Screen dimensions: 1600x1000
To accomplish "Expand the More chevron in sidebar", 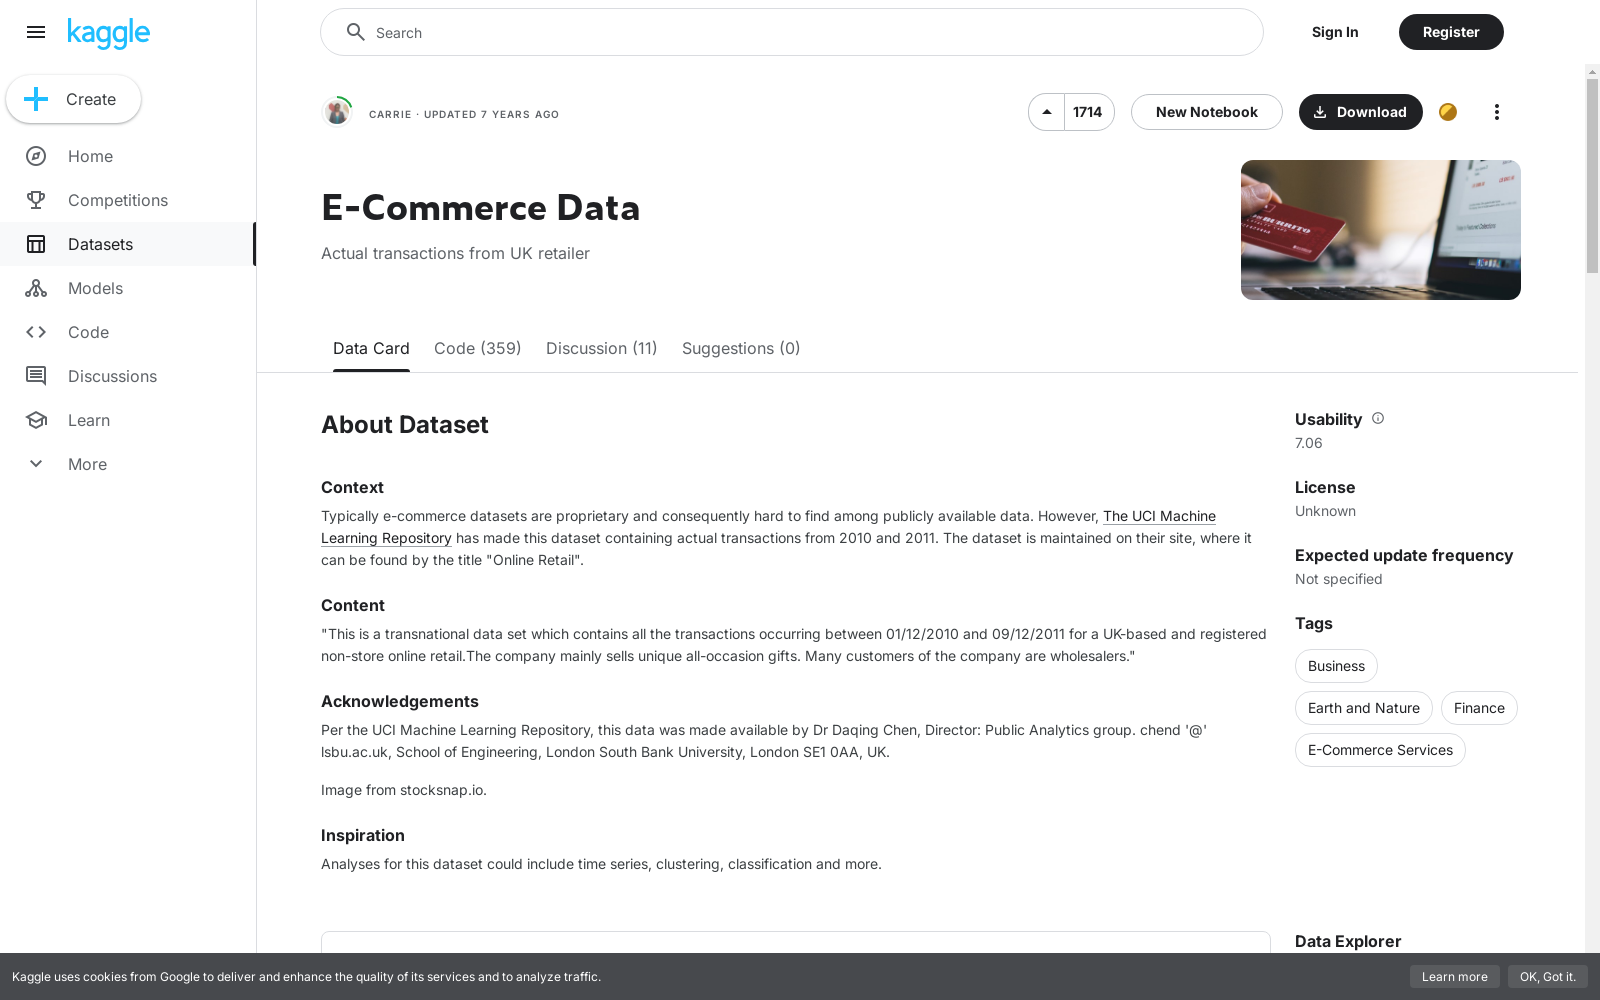I will coord(36,464).
